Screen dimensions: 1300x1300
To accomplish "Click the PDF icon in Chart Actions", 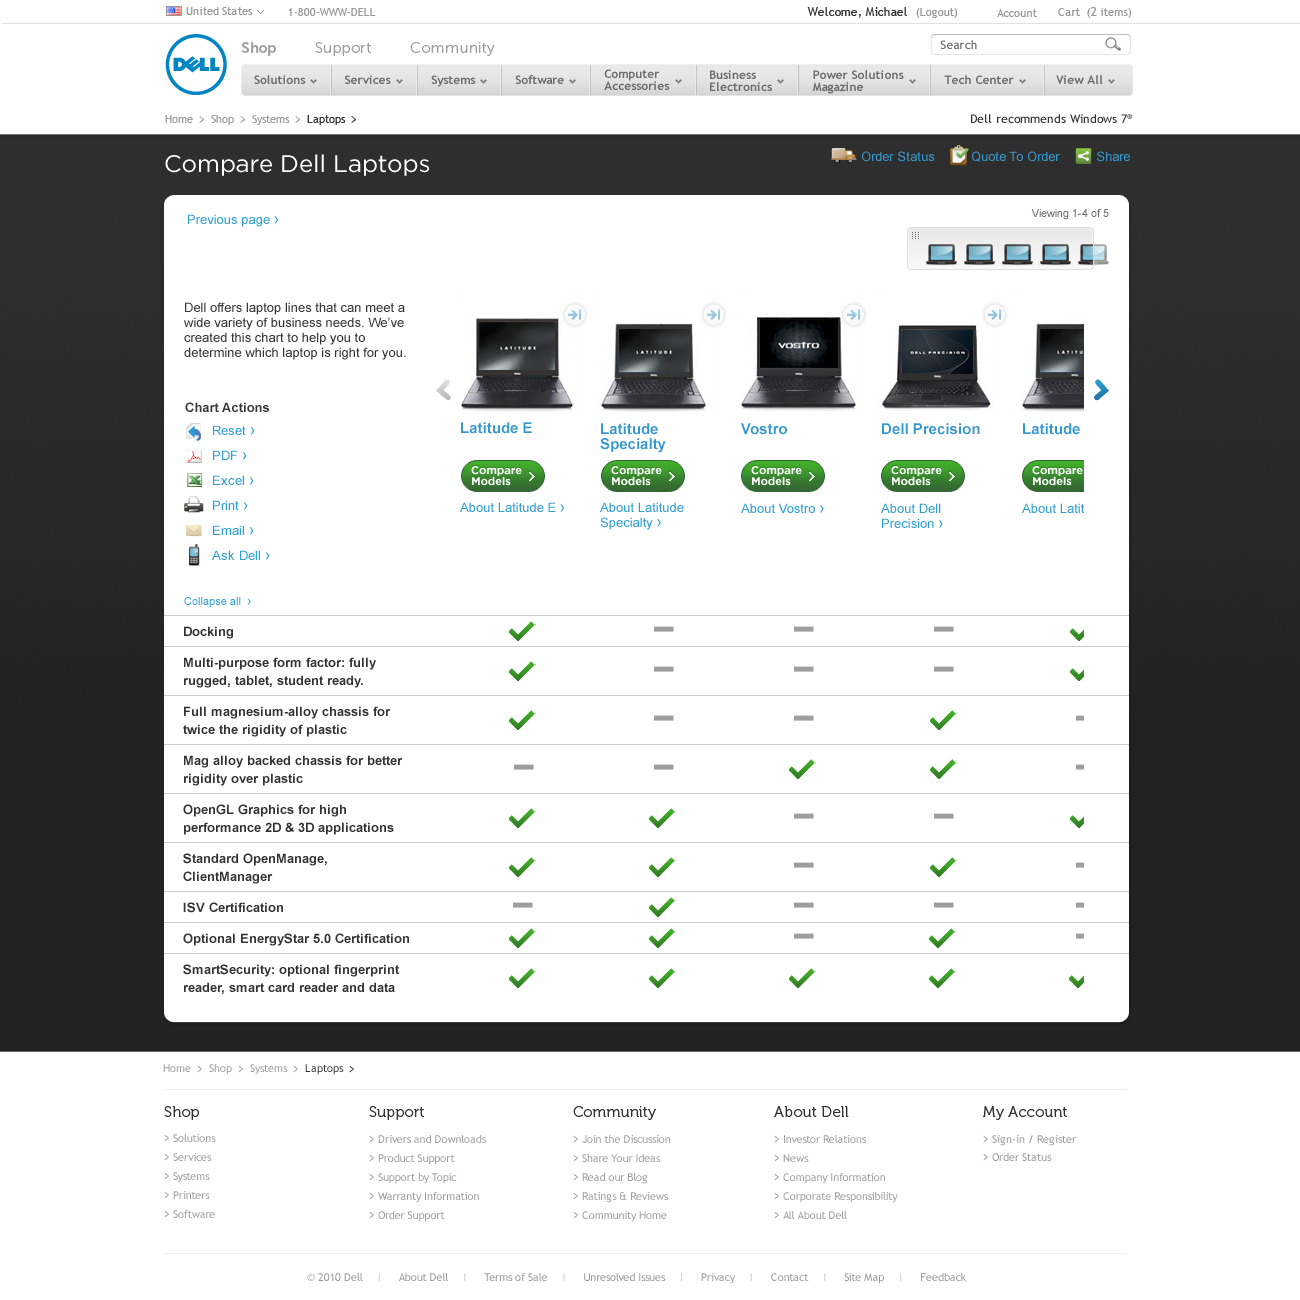I will pos(194,456).
